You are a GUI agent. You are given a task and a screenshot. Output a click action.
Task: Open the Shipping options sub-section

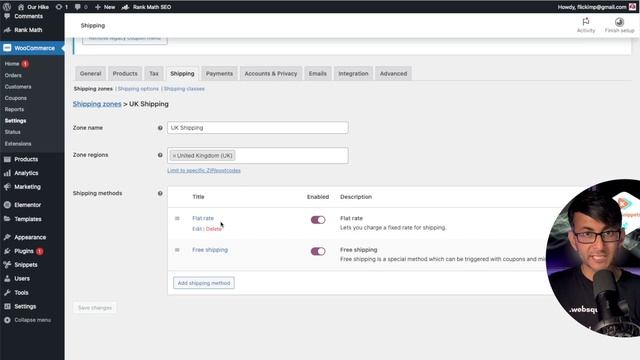pyautogui.click(x=138, y=89)
